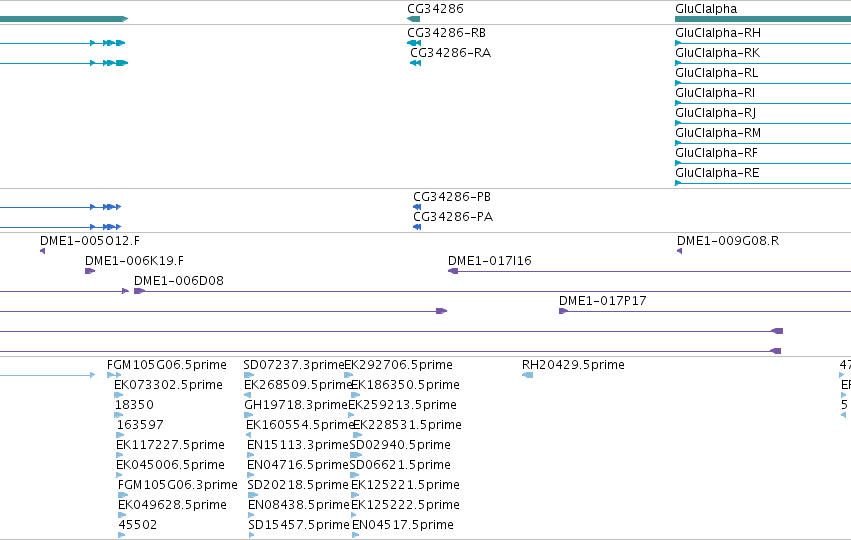Image resolution: width=851 pixels, height=540 pixels.
Task: Click BAC end DME1-005O12.F
Action: [x=90, y=240]
